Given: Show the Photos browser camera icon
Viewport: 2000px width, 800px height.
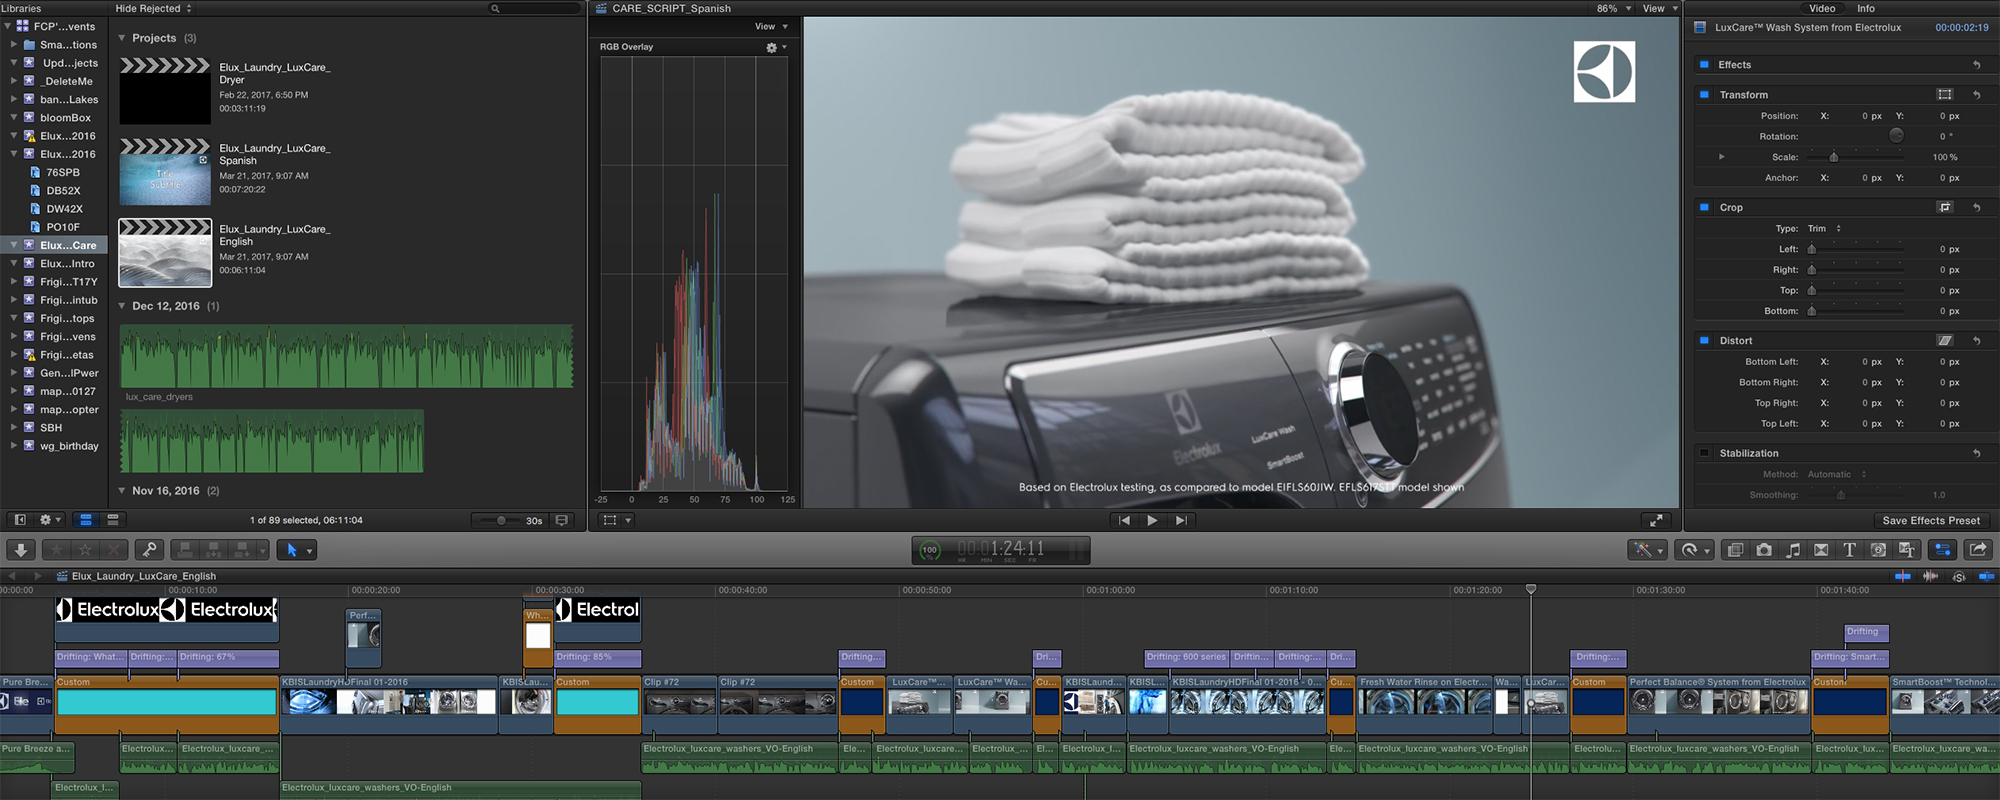Looking at the screenshot, I should pyautogui.click(x=1764, y=550).
